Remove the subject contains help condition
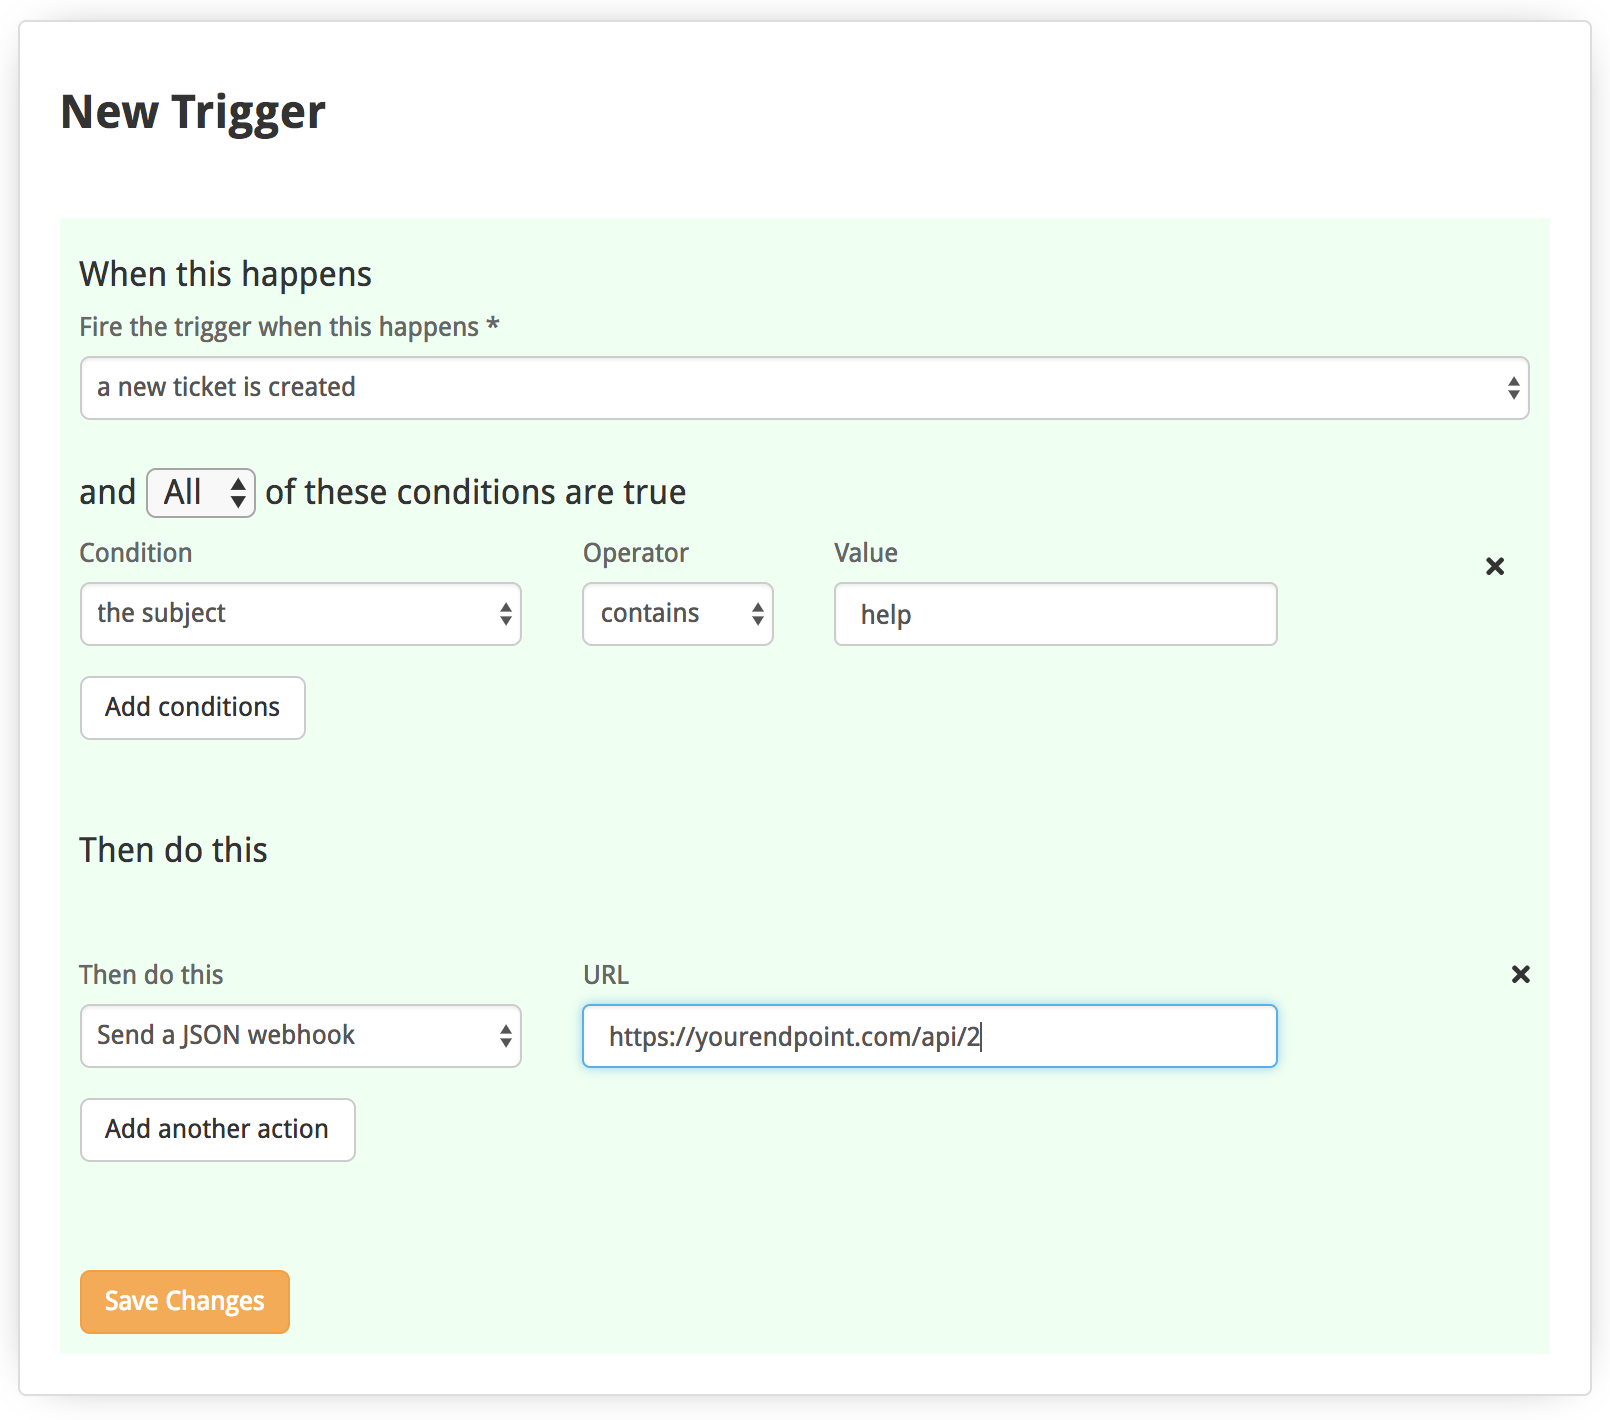 [x=1495, y=567]
